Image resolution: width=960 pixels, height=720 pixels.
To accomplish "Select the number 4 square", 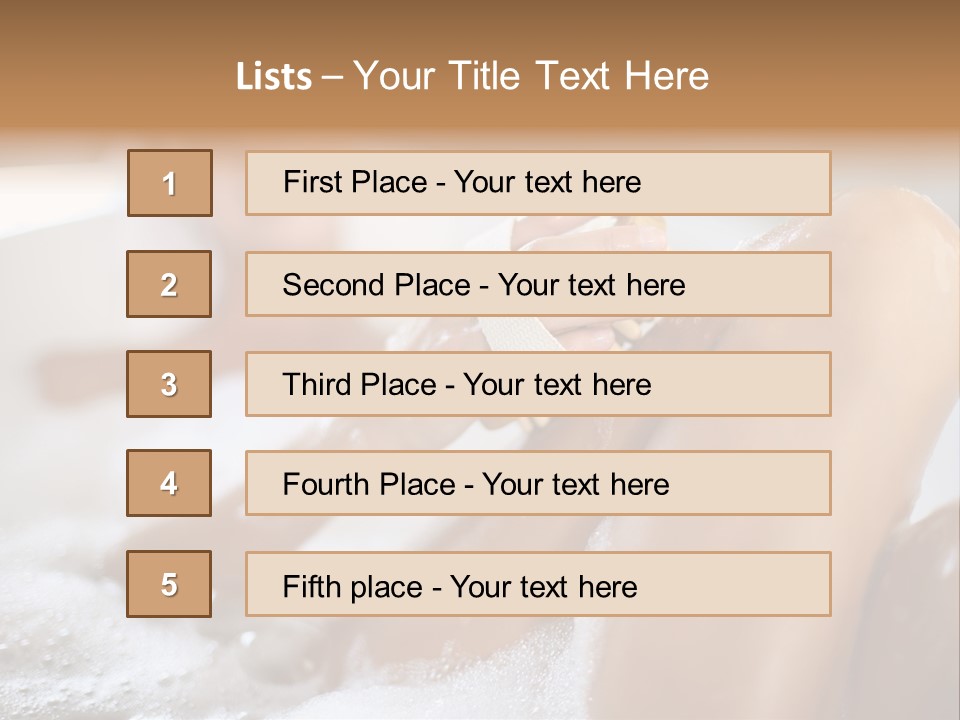I will (x=169, y=483).
